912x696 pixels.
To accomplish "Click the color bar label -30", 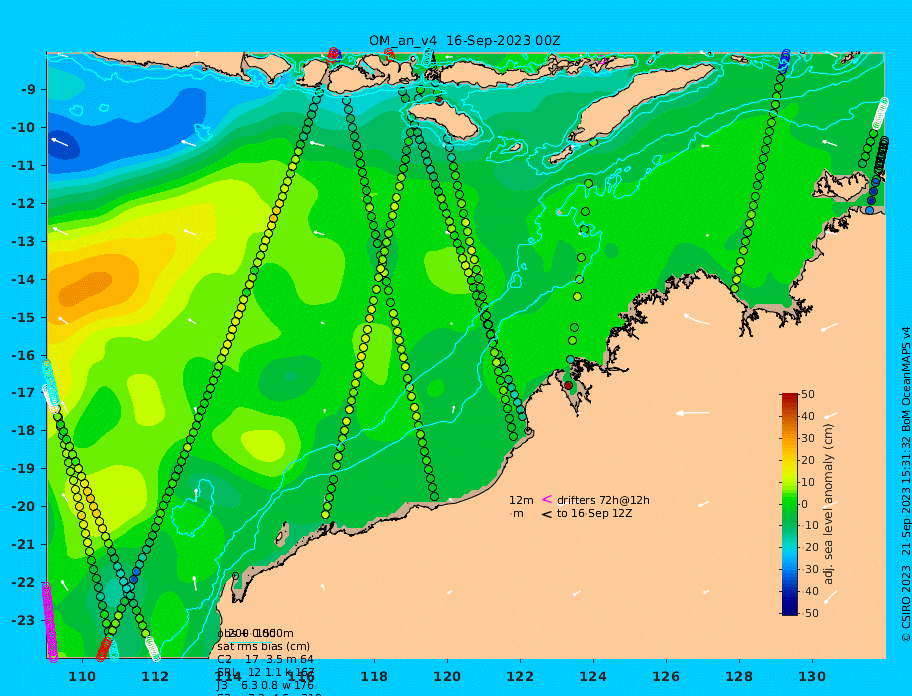I will coord(809,569).
